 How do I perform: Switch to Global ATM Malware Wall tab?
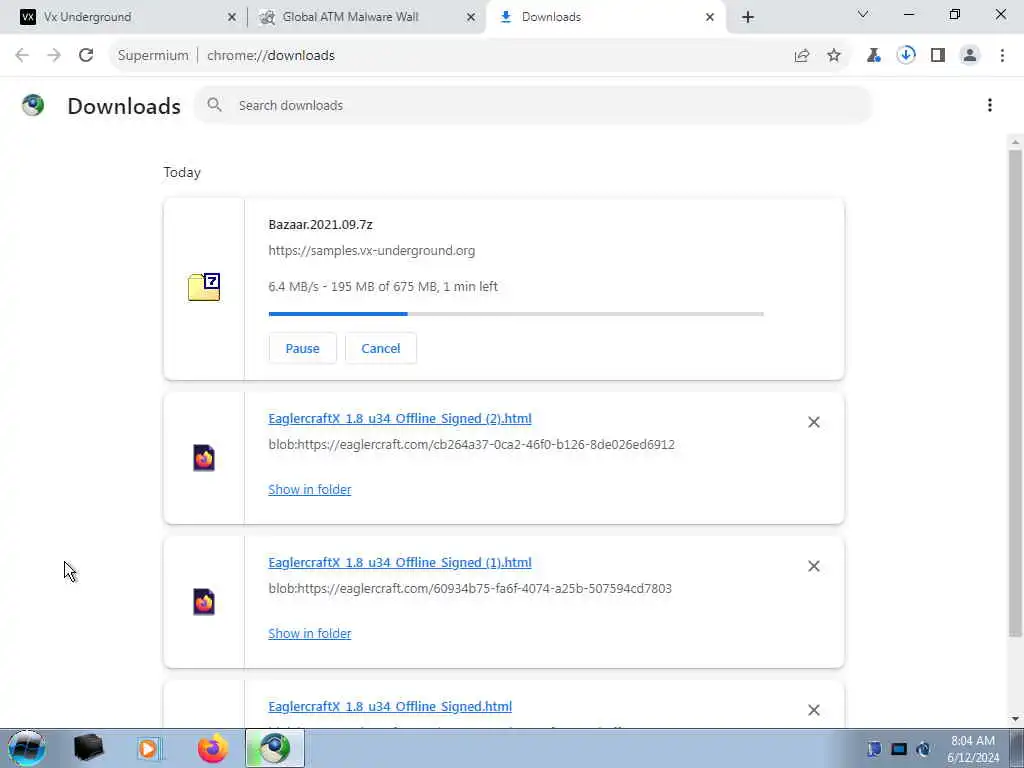(366, 17)
